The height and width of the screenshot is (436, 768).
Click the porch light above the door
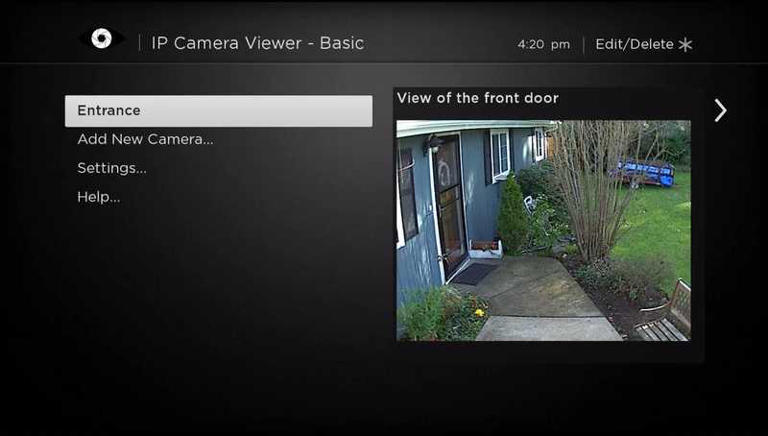(432, 145)
